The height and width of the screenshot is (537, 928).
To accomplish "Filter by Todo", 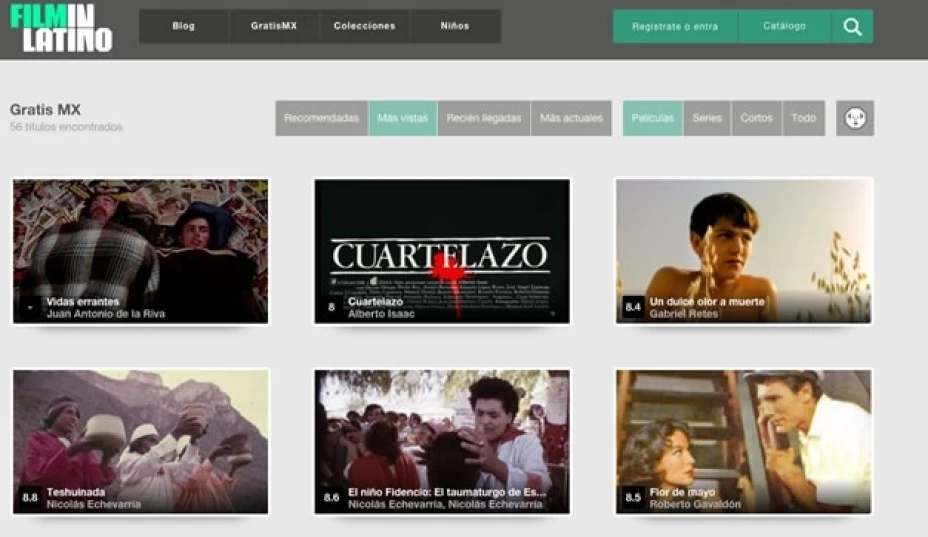I will 804,118.
